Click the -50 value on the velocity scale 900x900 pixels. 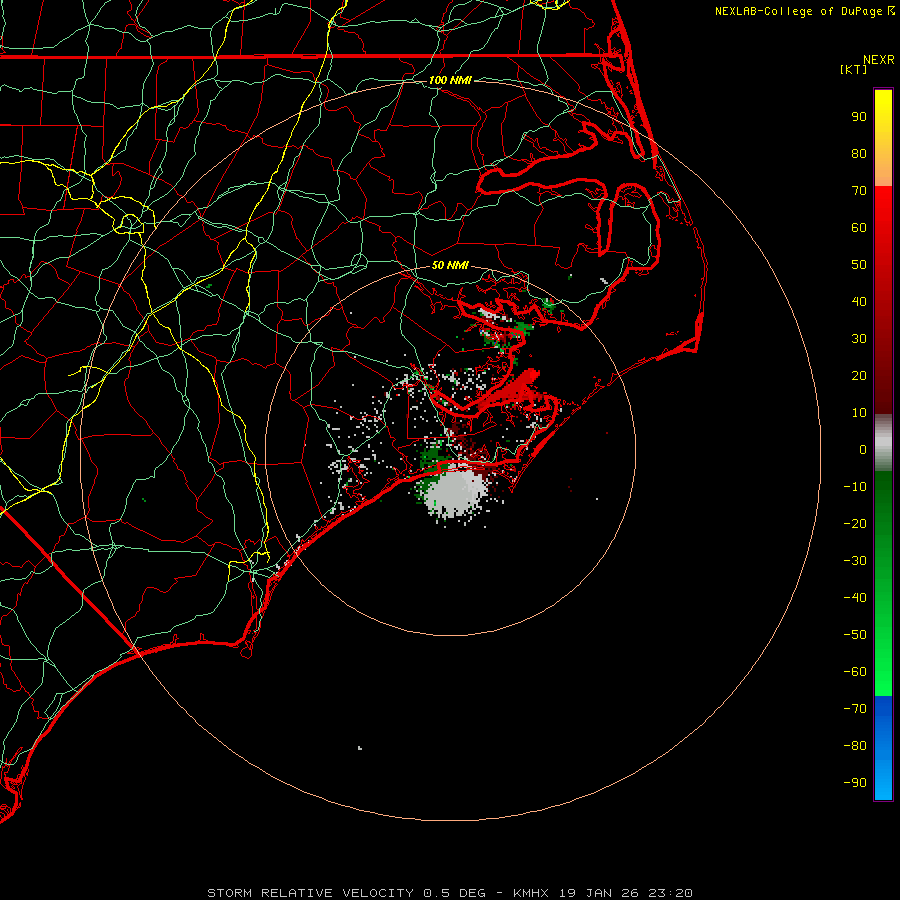click(855, 634)
